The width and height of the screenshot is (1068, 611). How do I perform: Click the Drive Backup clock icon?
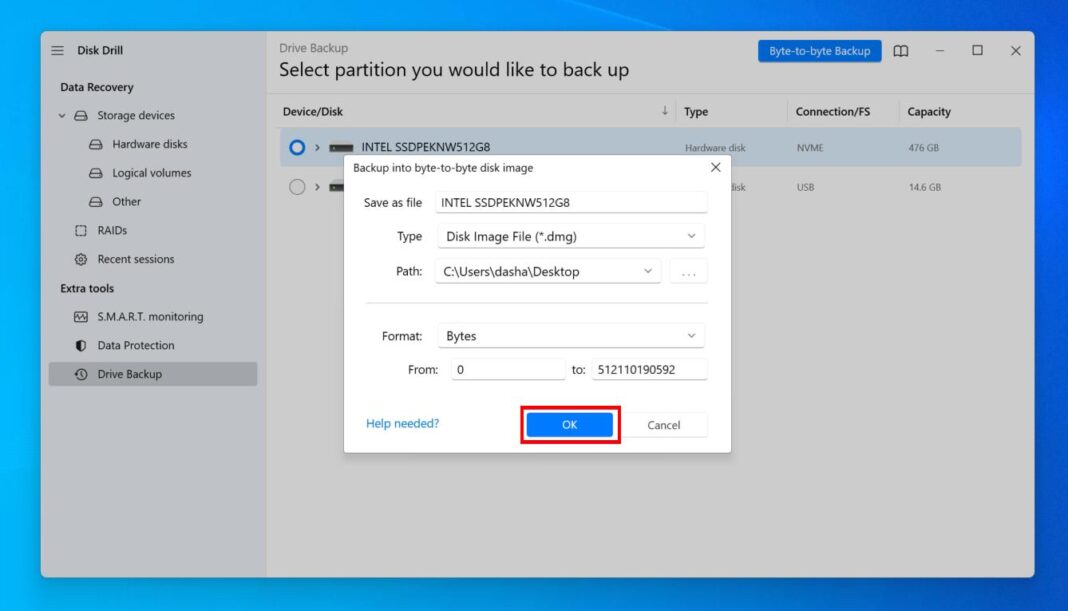[81, 374]
